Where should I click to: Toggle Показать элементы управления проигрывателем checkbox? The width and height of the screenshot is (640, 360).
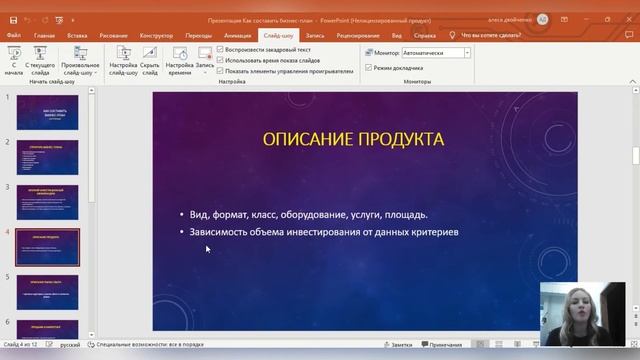(220, 71)
